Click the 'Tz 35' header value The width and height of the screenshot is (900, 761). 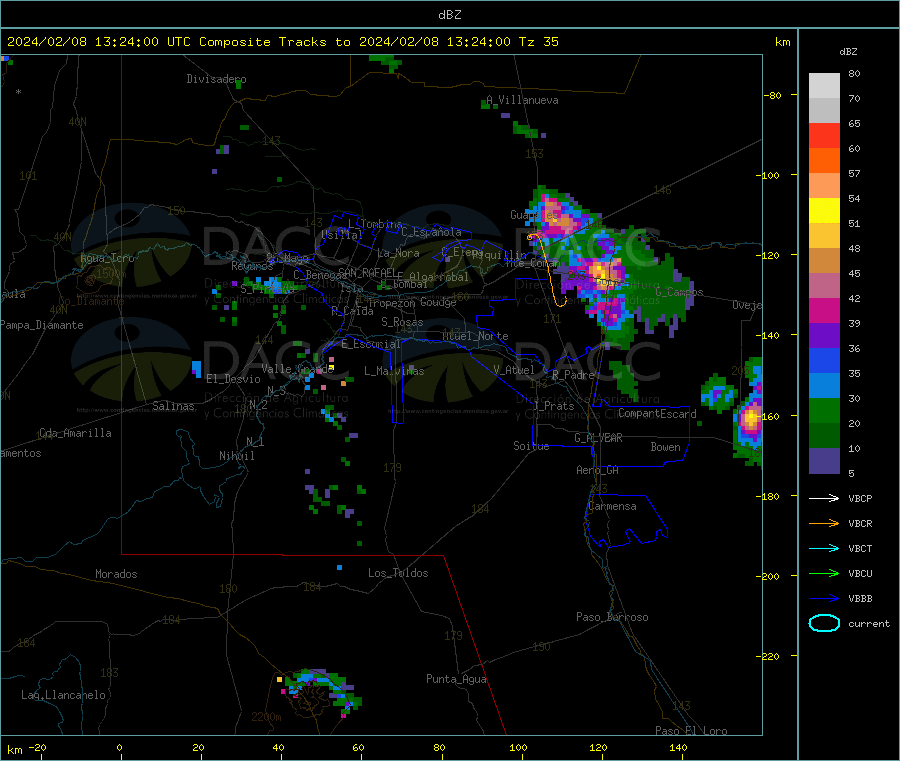[538, 42]
